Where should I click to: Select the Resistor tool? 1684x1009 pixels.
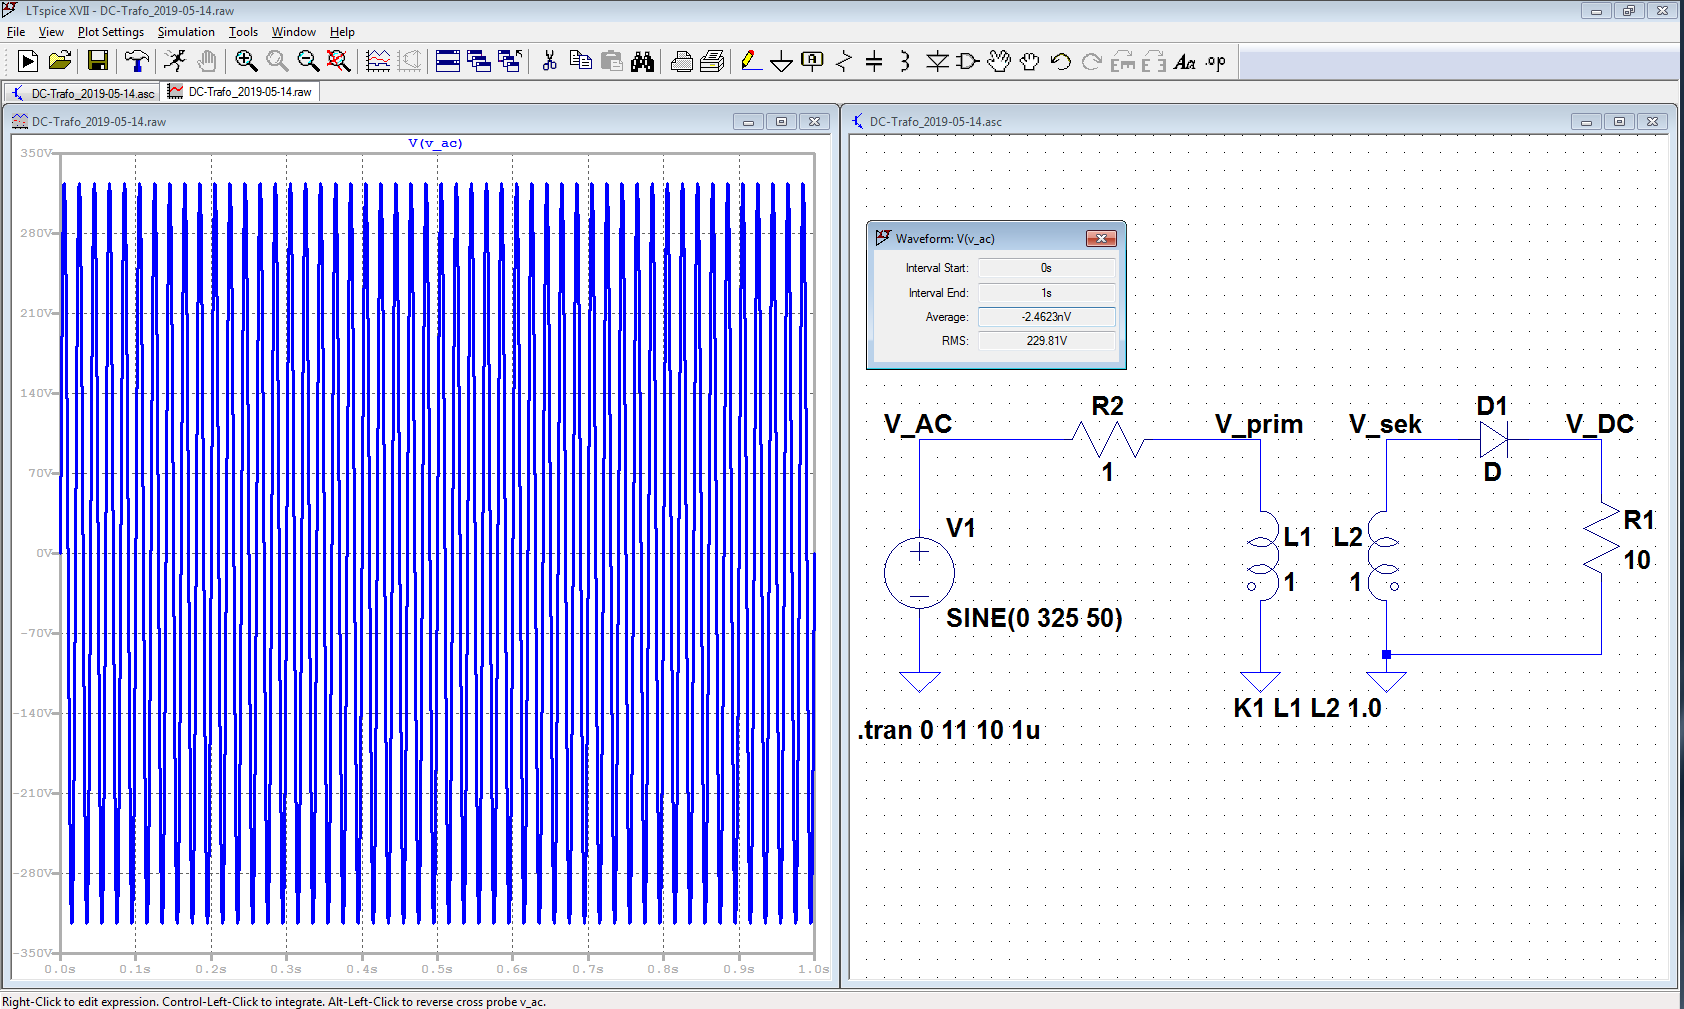pyautogui.click(x=844, y=62)
